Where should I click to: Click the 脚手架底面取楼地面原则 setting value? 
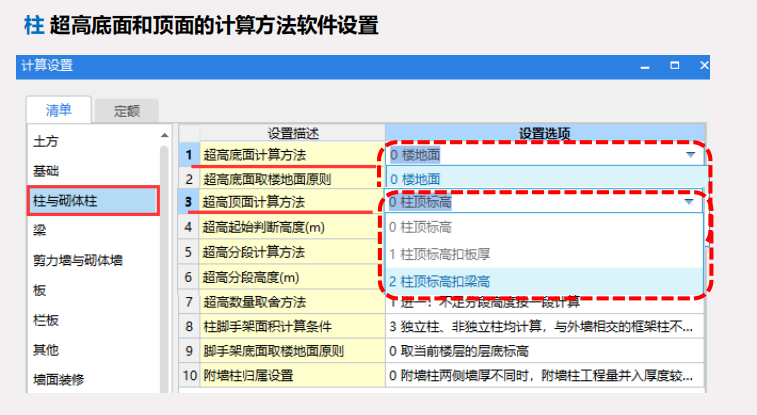click(545, 351)
